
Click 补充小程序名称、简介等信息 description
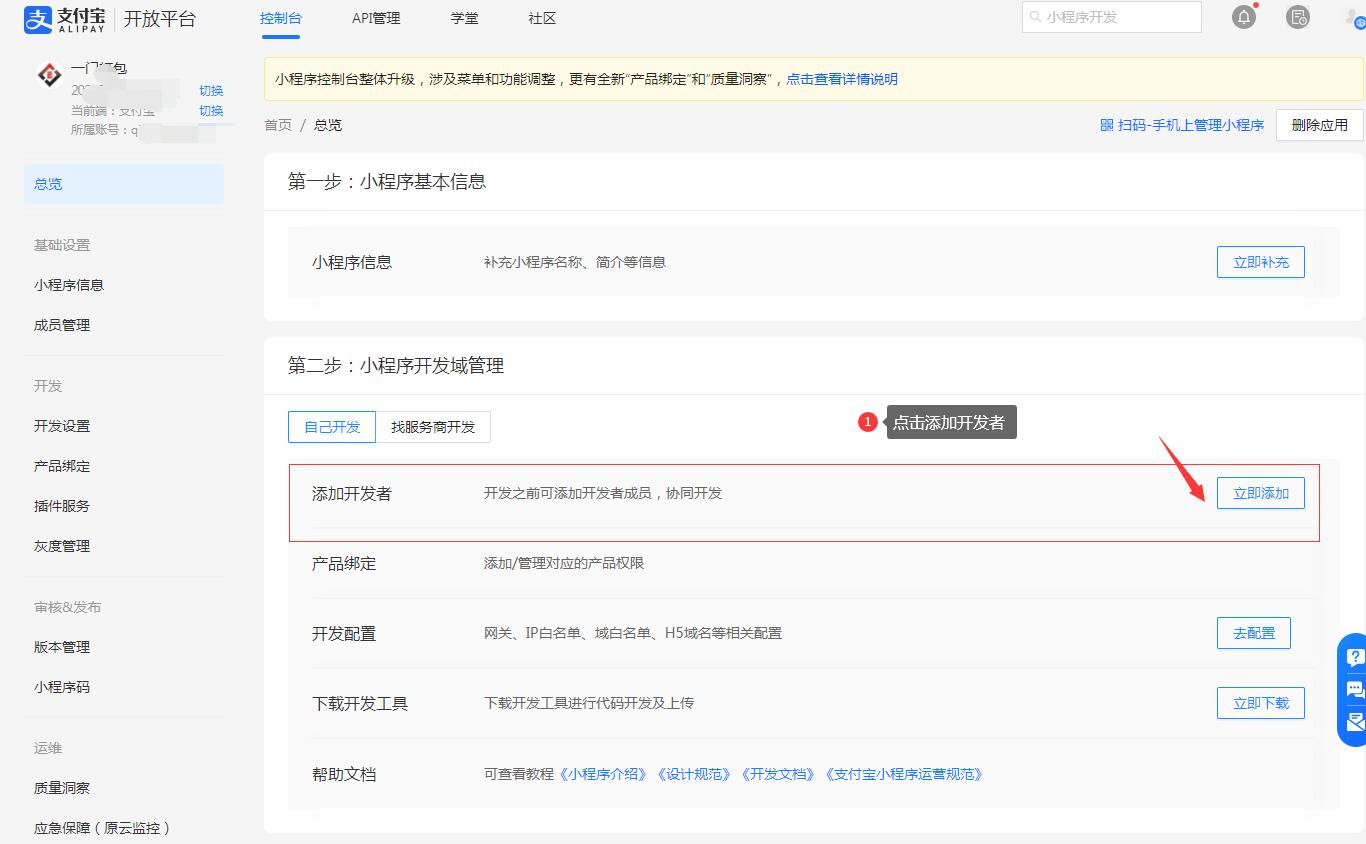575,262
